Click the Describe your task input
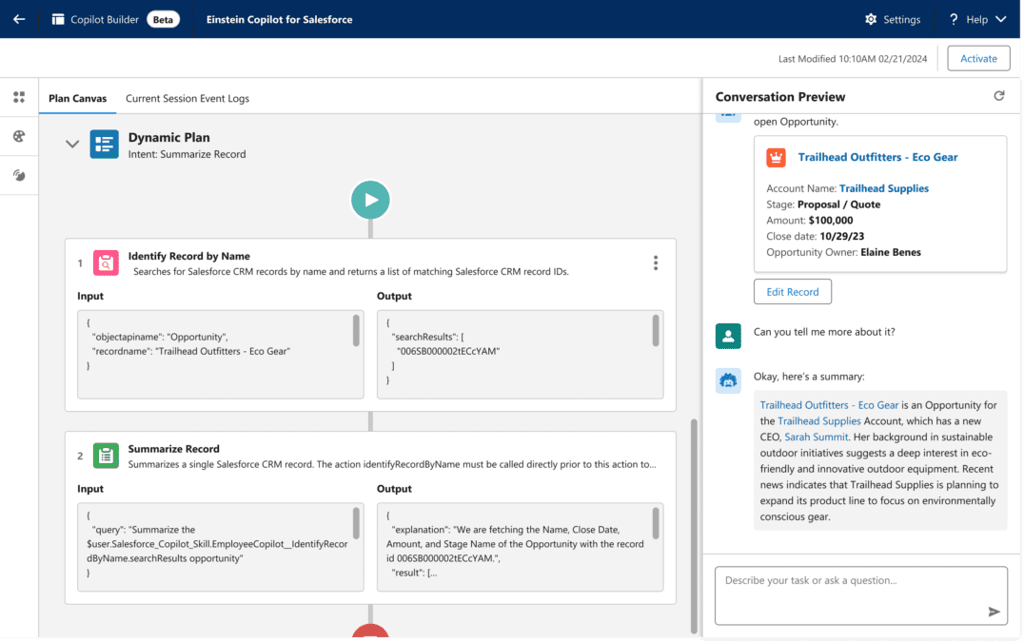Image resolution: width=1024 pixels, height=642 pixels. [861, 595]
